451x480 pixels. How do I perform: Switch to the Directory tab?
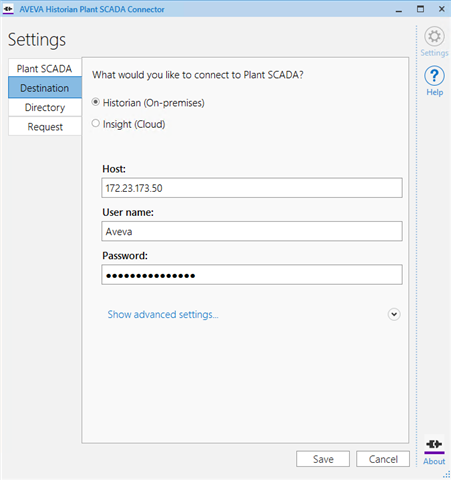[x=45, y=107]
